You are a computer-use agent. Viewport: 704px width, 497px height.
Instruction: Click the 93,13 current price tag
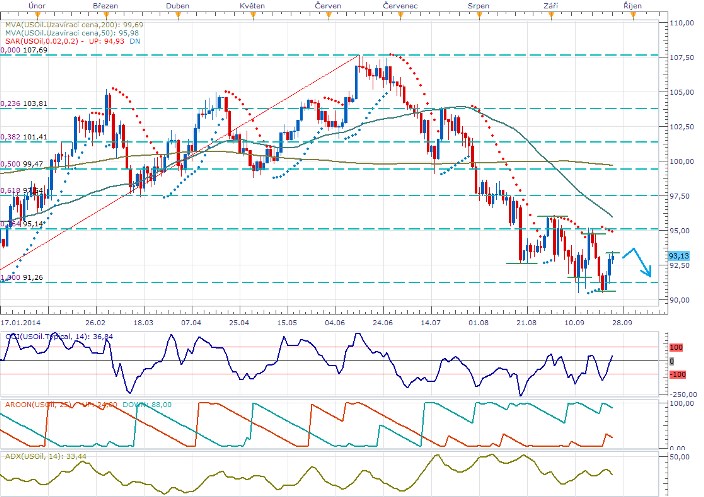(x=681, y=256)
